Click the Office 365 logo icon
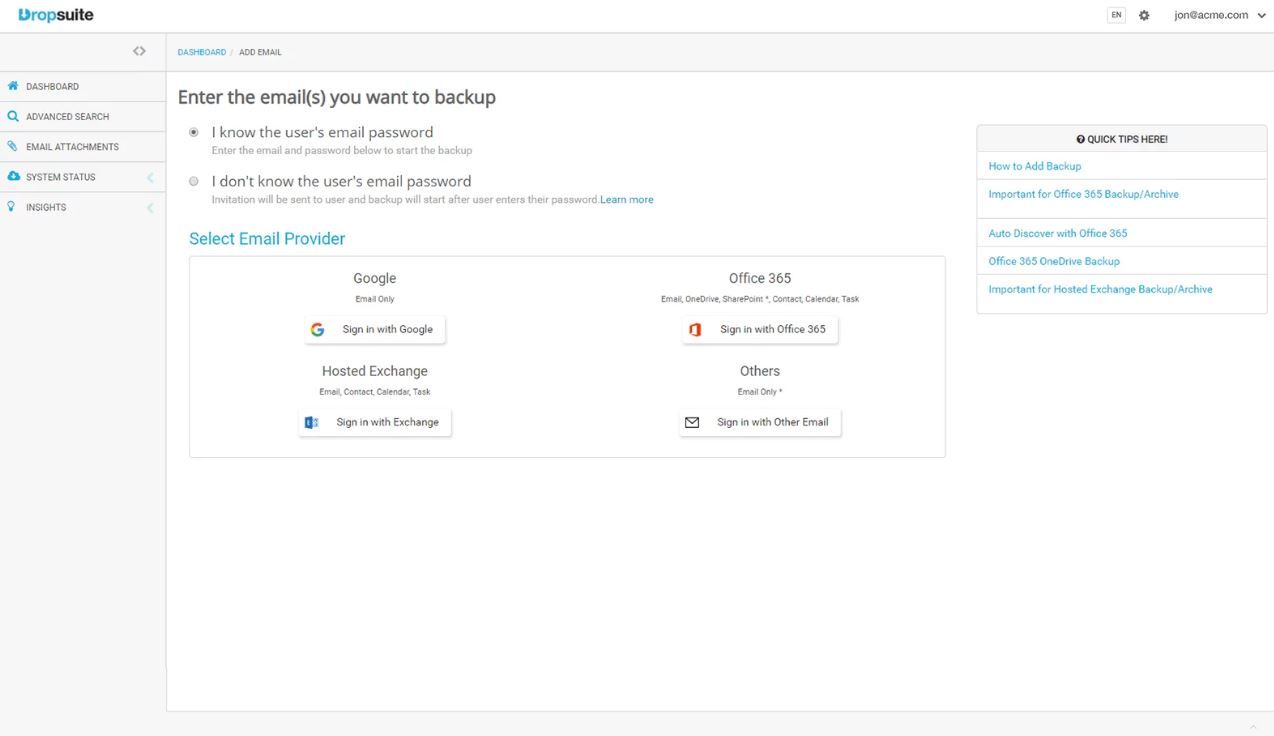 [x=695, y=330]
